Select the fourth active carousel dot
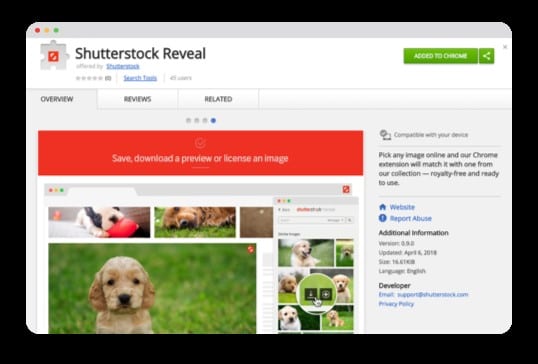This screenshot has width=538, height=364. coord(213,120)
